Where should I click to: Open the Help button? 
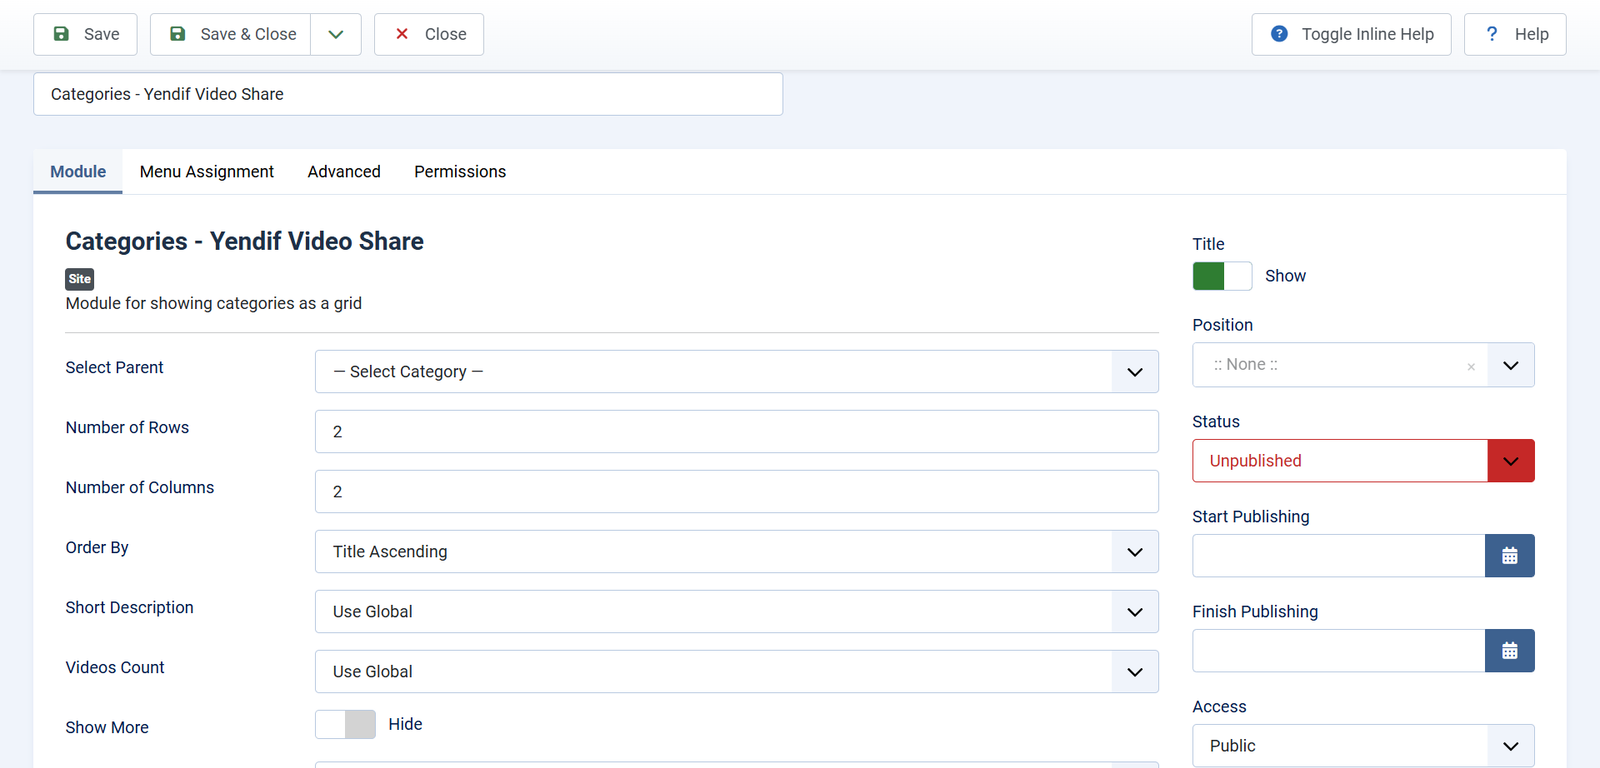pos(1515,34)
